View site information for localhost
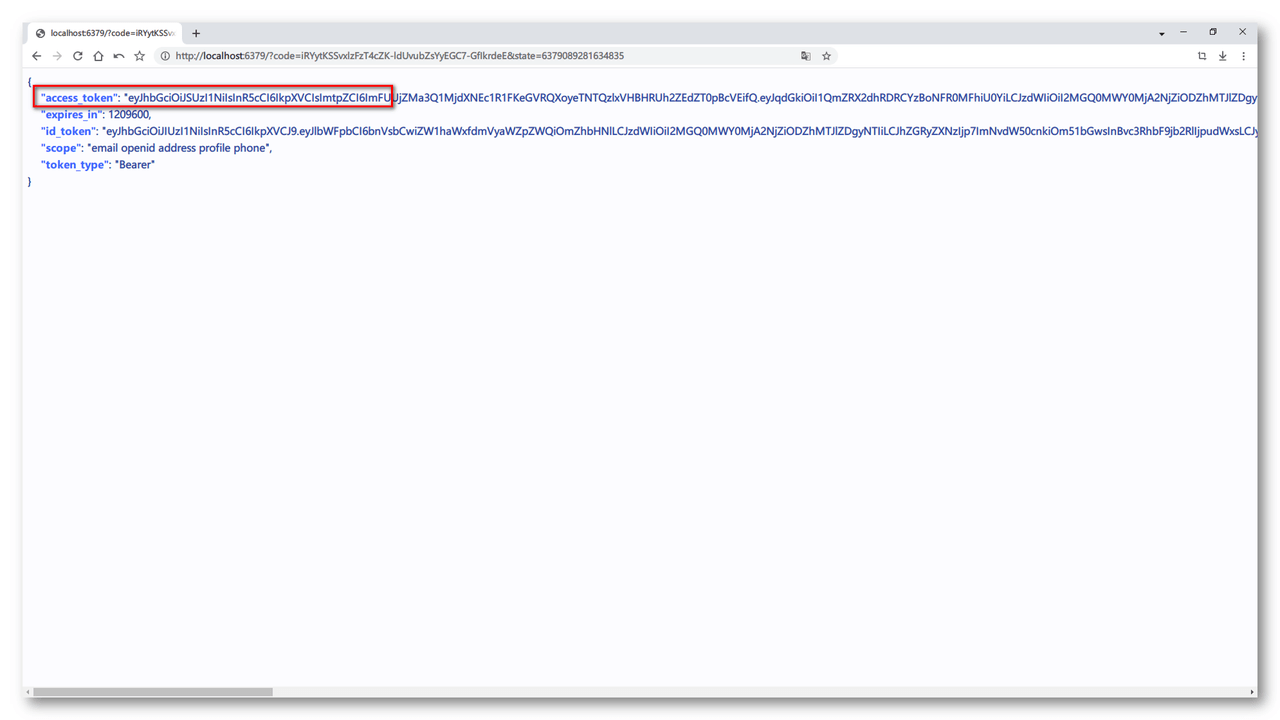 [x=165, y=56]
